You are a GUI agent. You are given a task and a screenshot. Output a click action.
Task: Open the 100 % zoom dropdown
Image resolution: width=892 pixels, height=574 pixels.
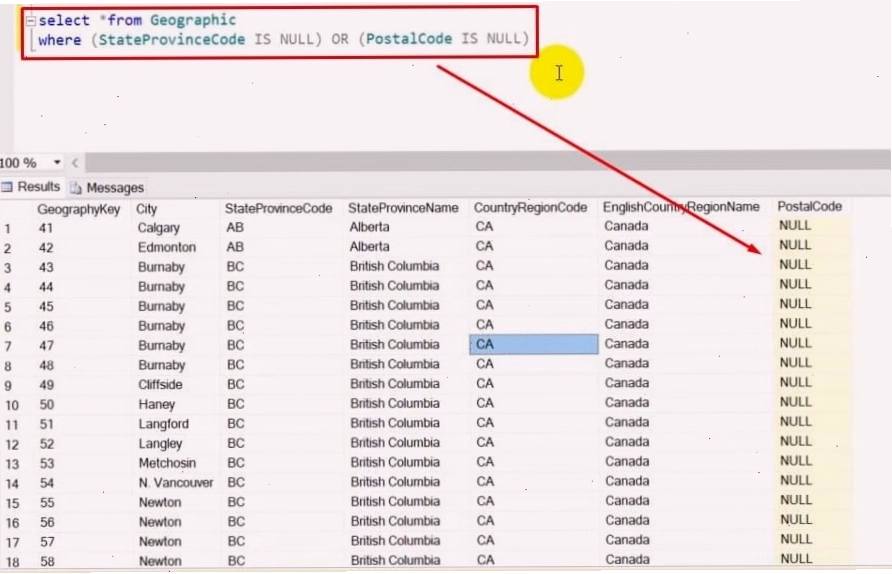tap(57, 163)
